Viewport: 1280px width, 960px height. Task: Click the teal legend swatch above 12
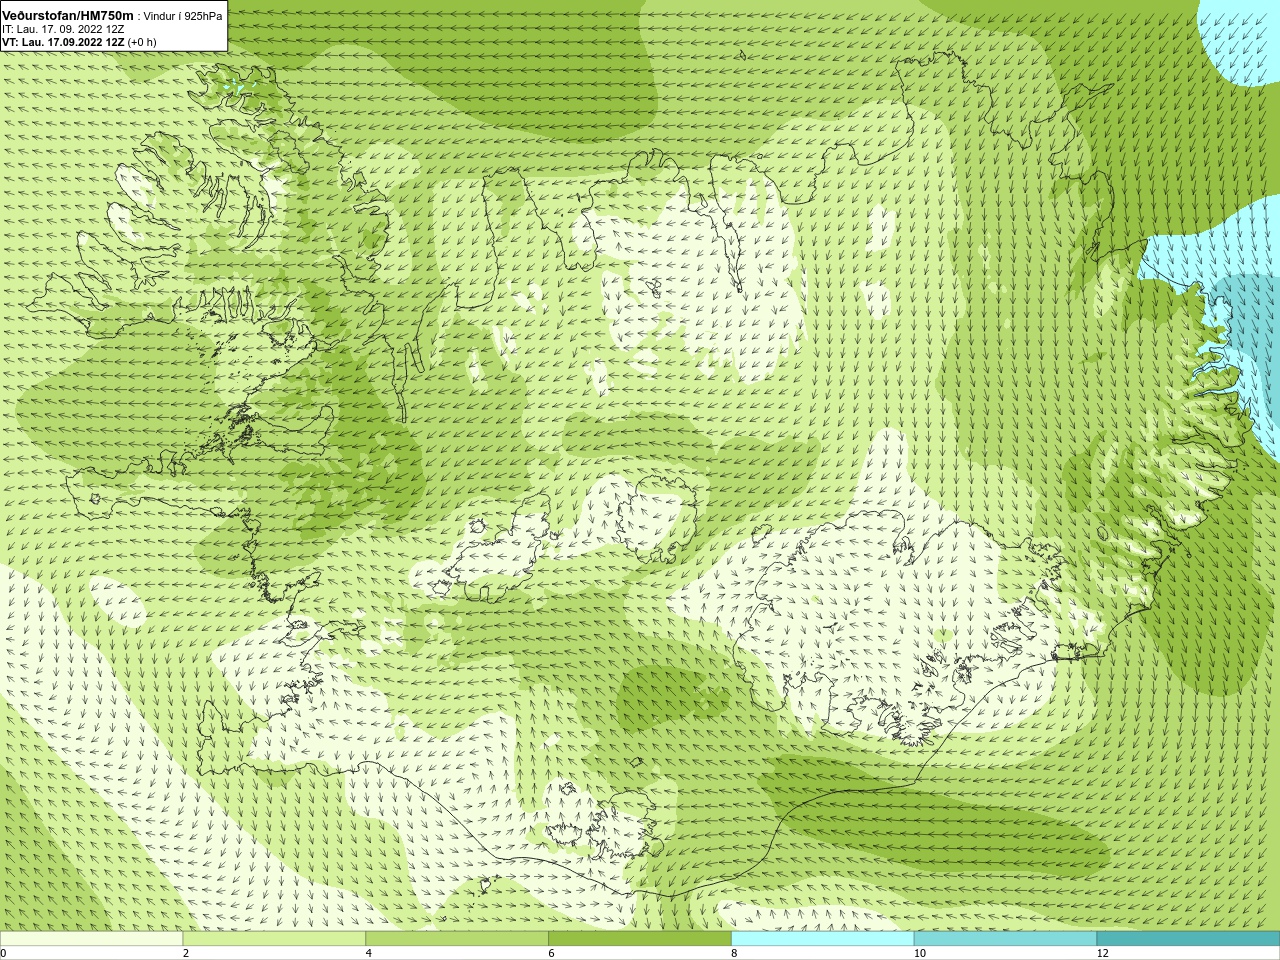pyautogui.click(x=1188, y=939)
